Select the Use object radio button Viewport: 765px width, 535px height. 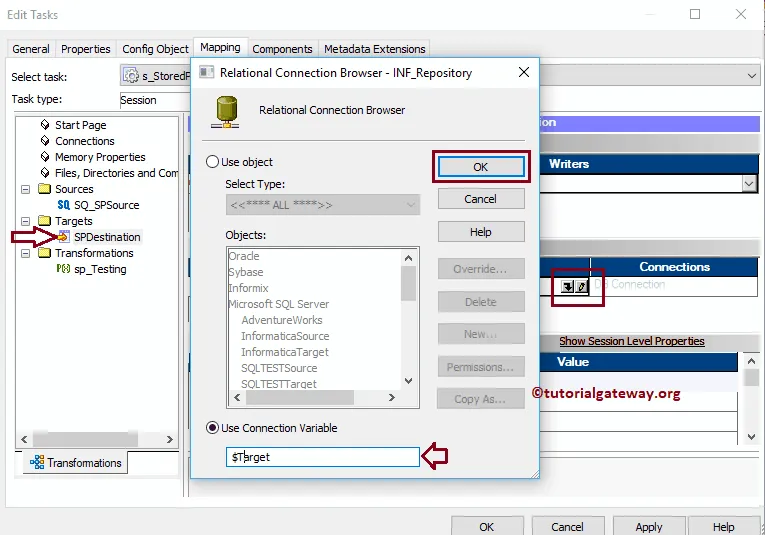coord(212,162)
